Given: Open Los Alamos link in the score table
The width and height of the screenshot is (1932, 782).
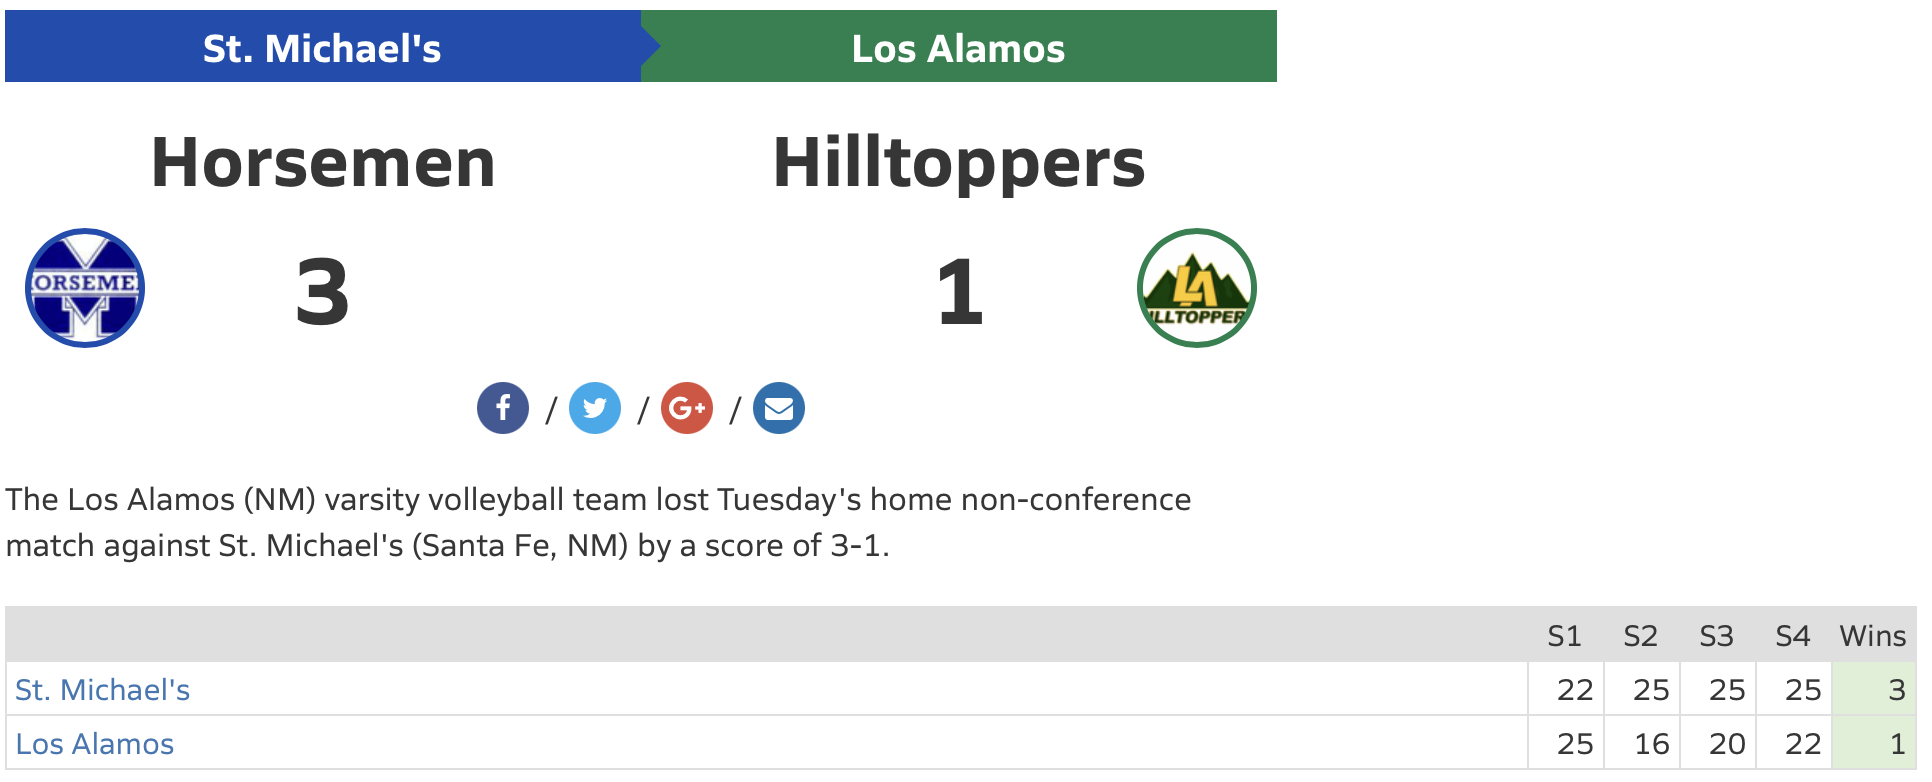Looking at the screenshot, I should (x=95, y=744).
